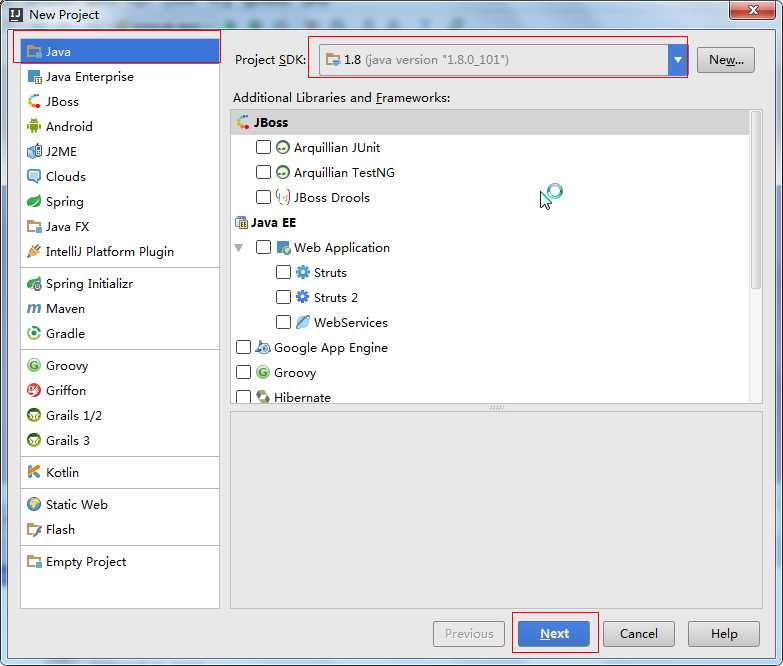Select the Java project type icon
The image size is (783, 666).
click(34, 51)
